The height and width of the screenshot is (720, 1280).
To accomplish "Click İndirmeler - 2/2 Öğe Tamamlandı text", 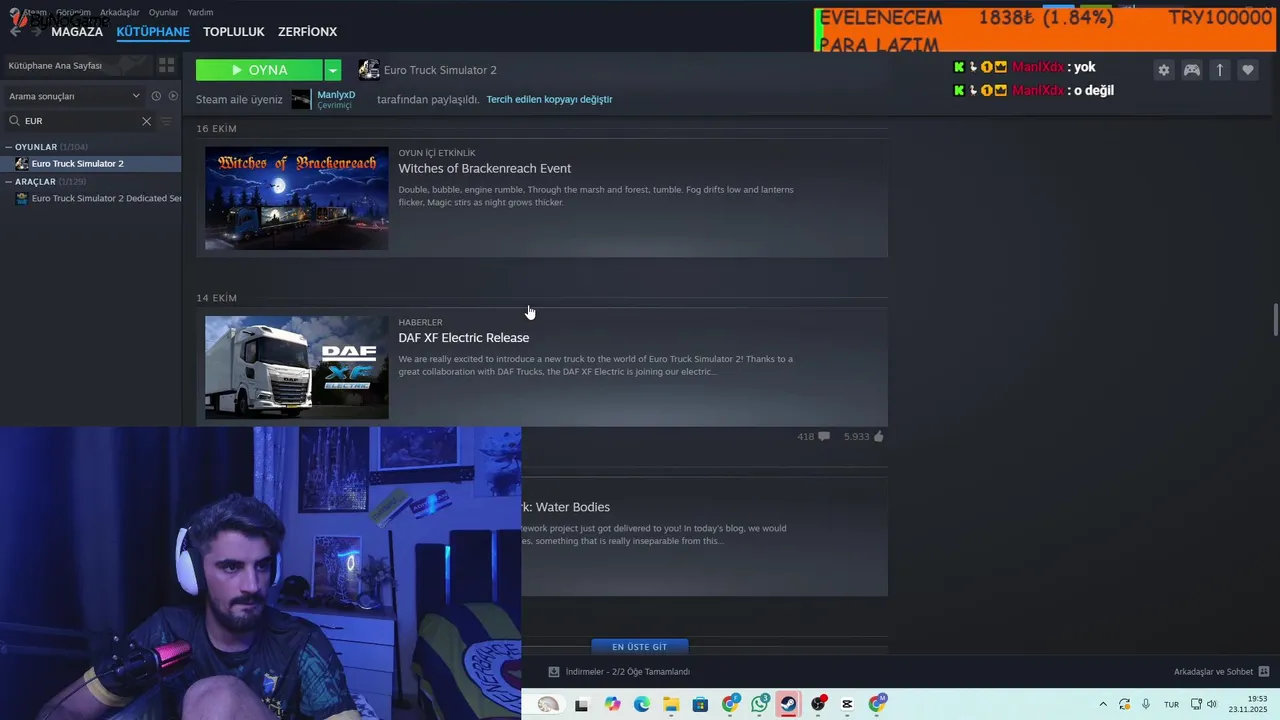I will 628,672.
